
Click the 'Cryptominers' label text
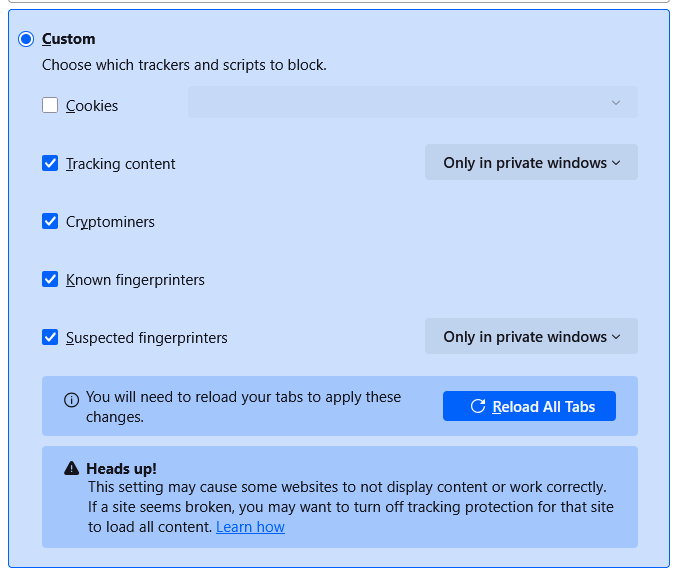pos(110,222)
